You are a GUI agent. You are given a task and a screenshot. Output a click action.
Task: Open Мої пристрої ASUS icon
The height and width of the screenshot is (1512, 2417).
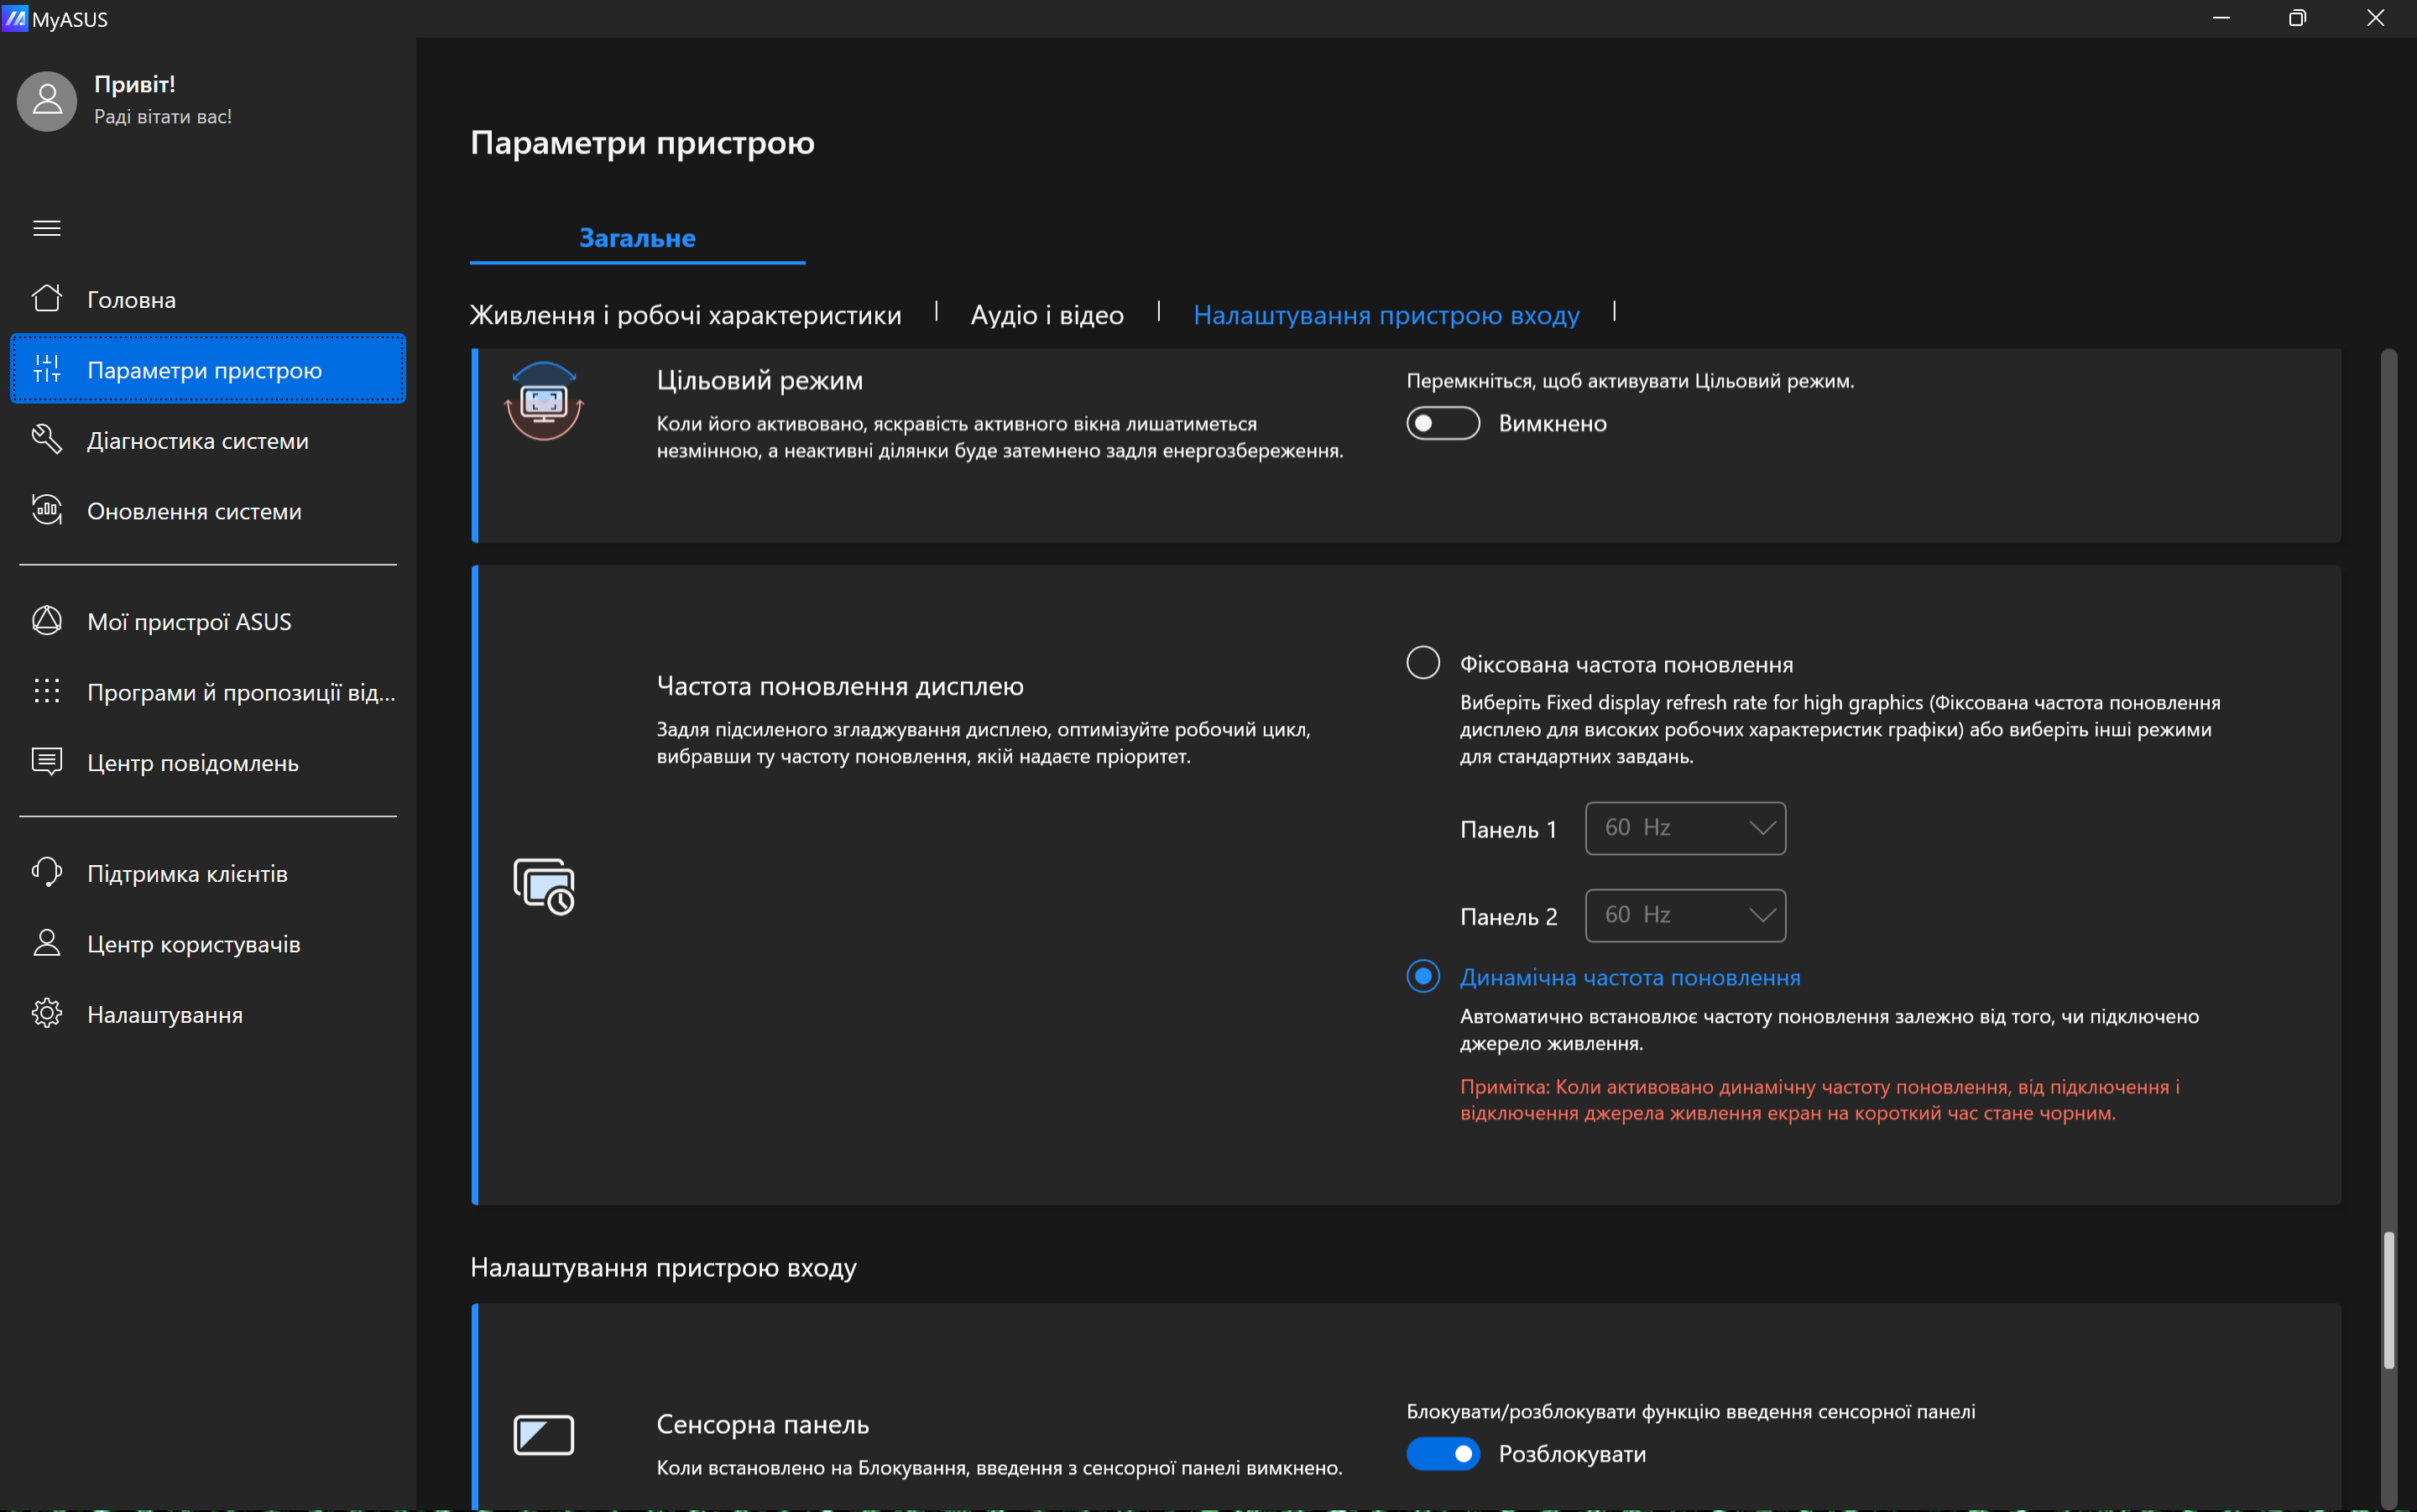[x=47, y=621]
